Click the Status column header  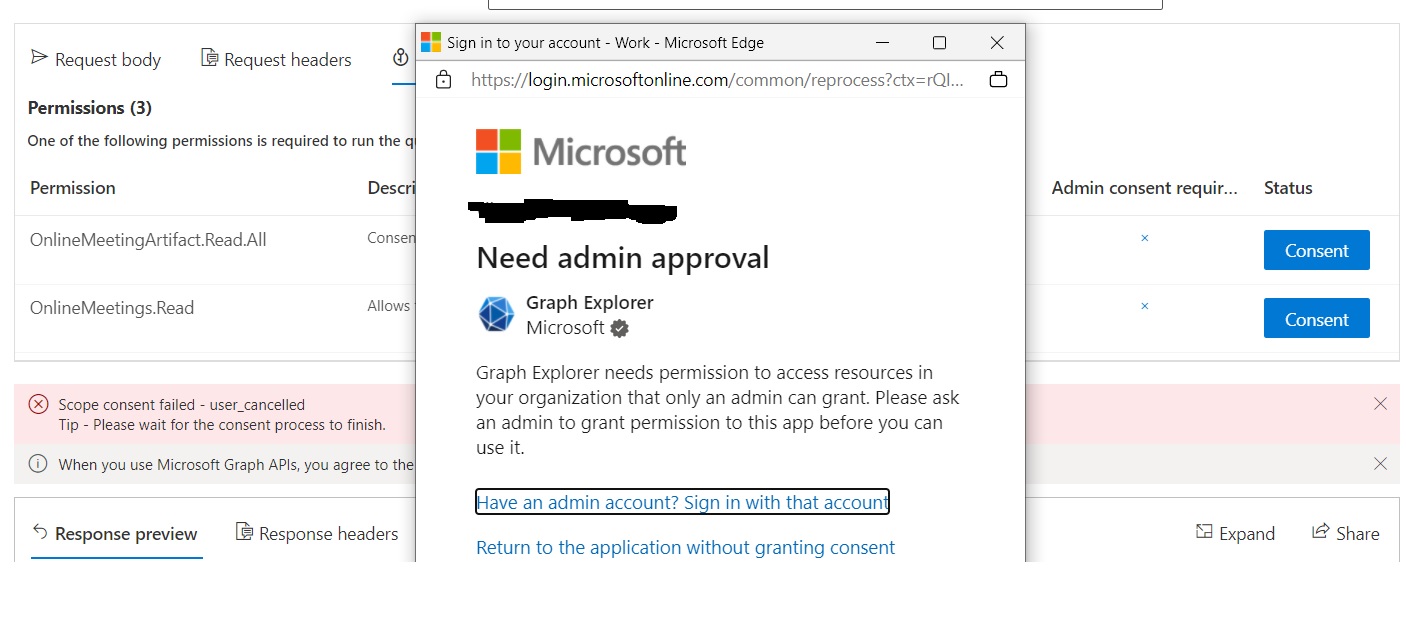1288,188
